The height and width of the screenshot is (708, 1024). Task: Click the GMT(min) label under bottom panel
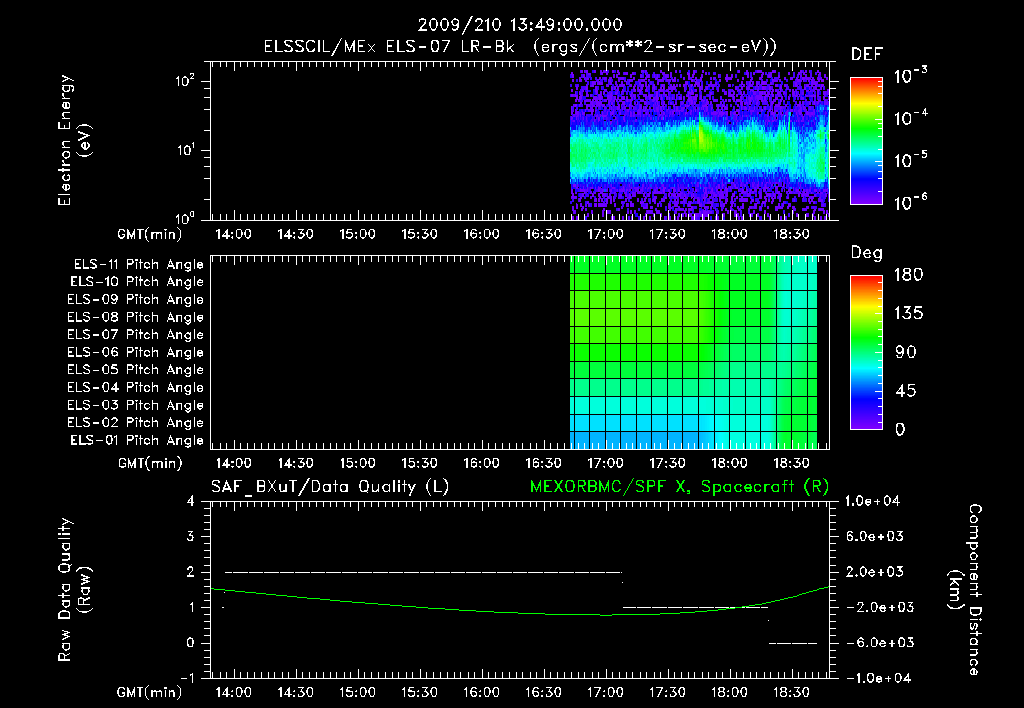[150, 692]
